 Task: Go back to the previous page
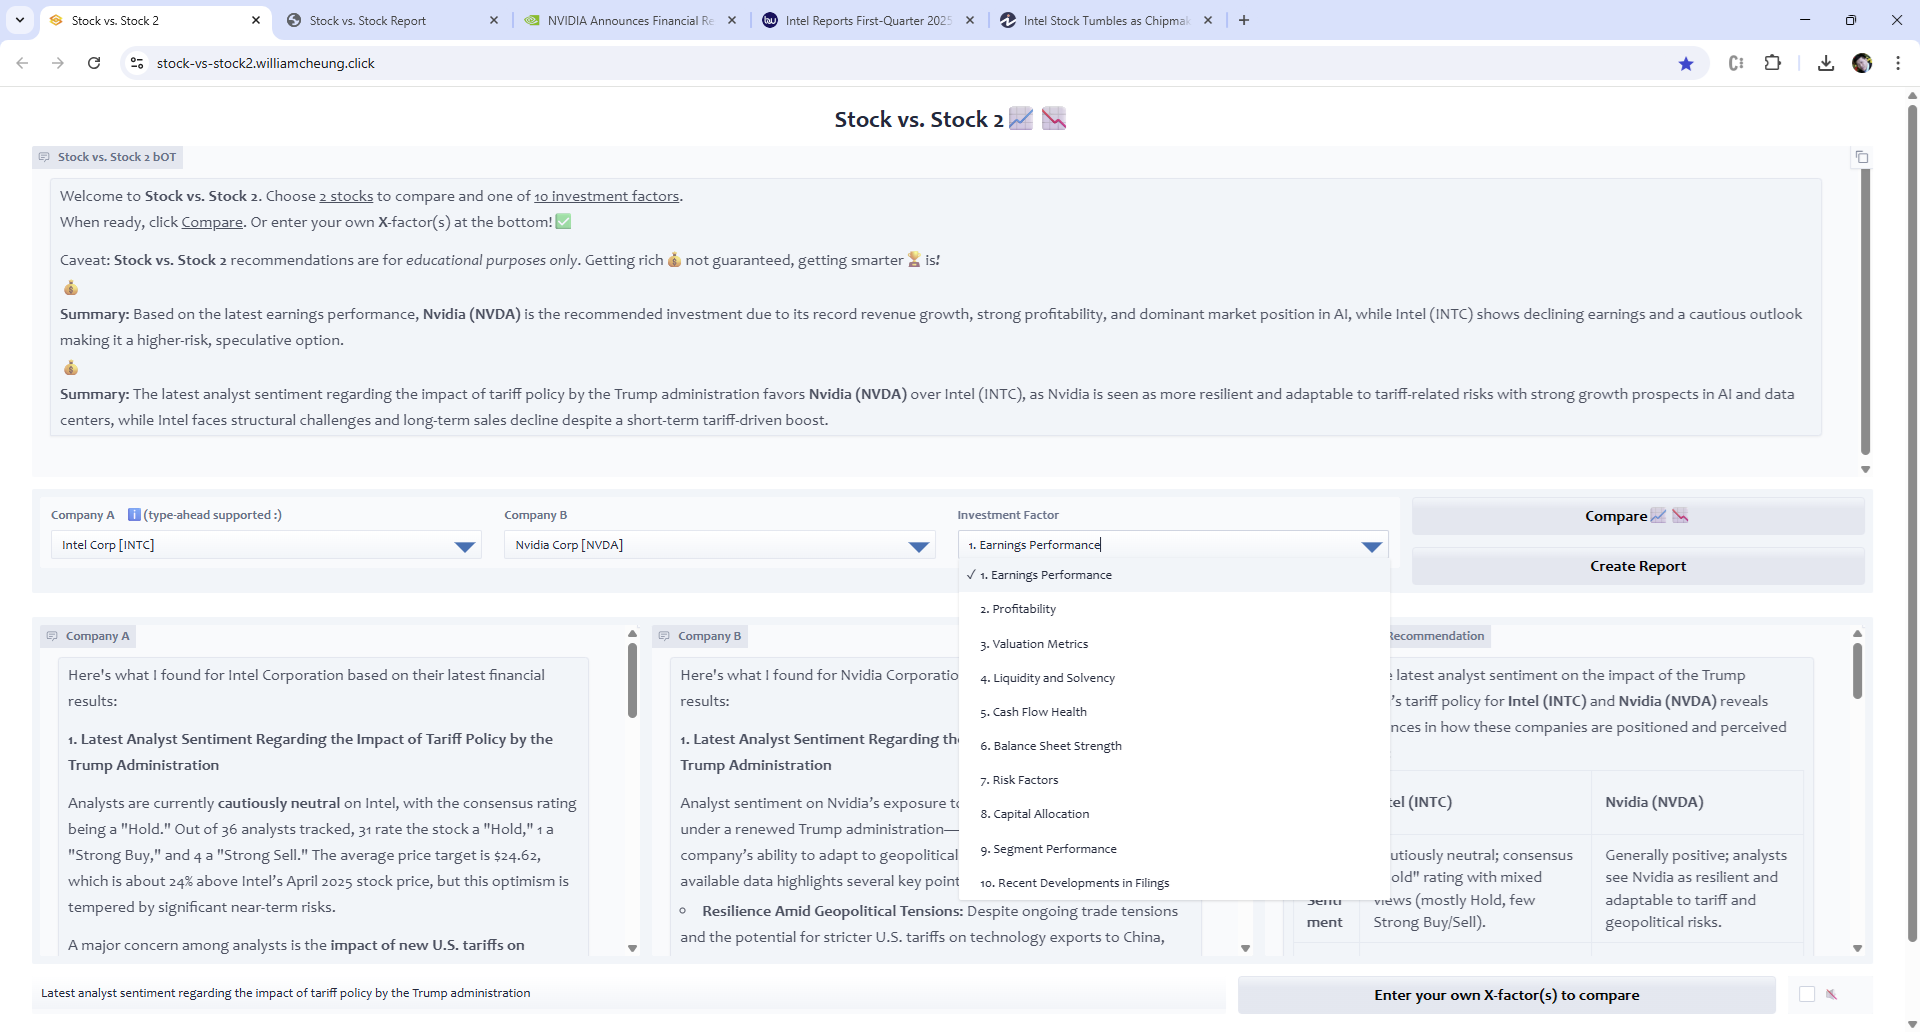pyautogui.click(x=22, y=63)
